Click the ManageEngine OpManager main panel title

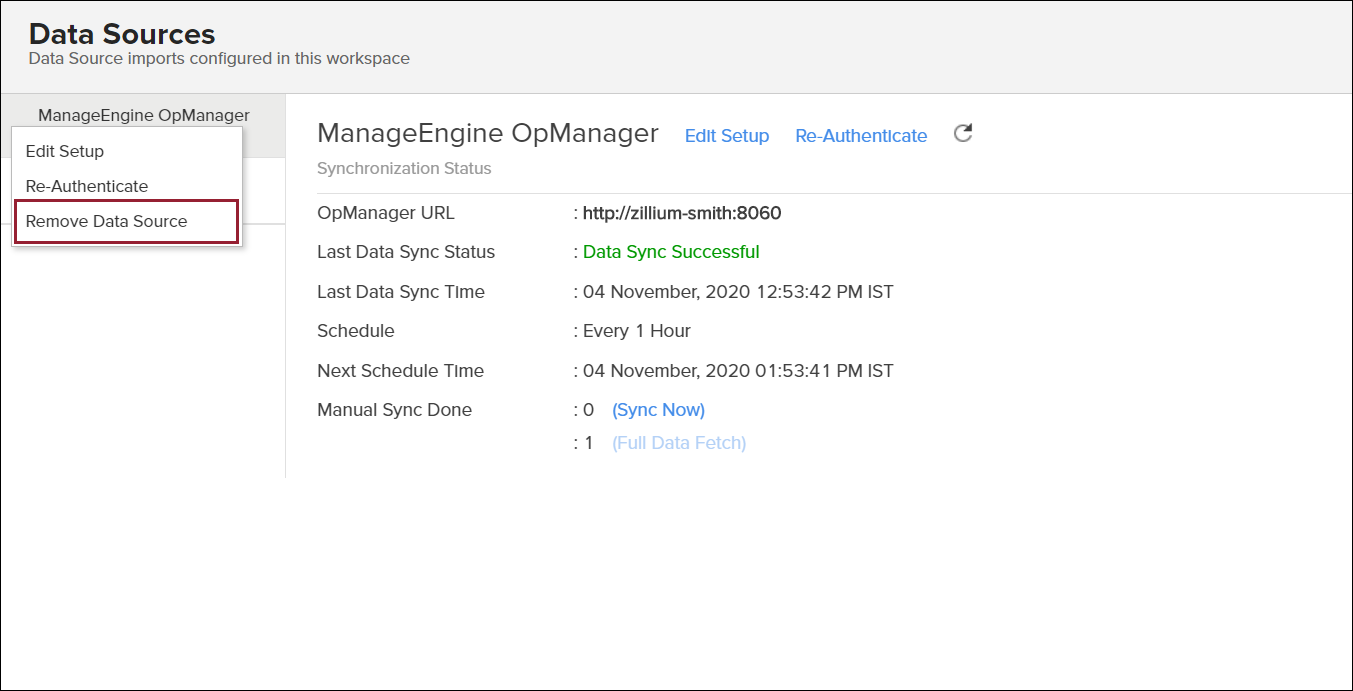pyautogui.click(x=487, y=134)
